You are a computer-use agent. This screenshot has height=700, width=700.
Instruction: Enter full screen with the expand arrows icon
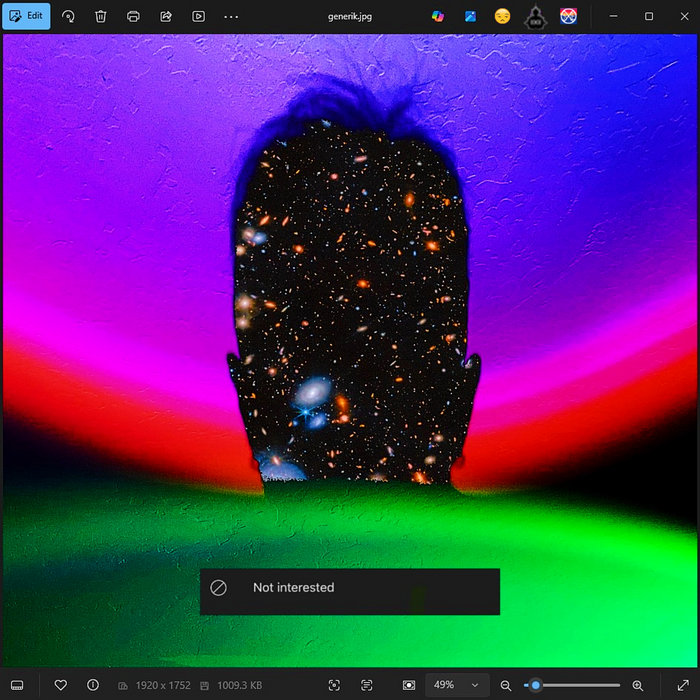point(683,685)
